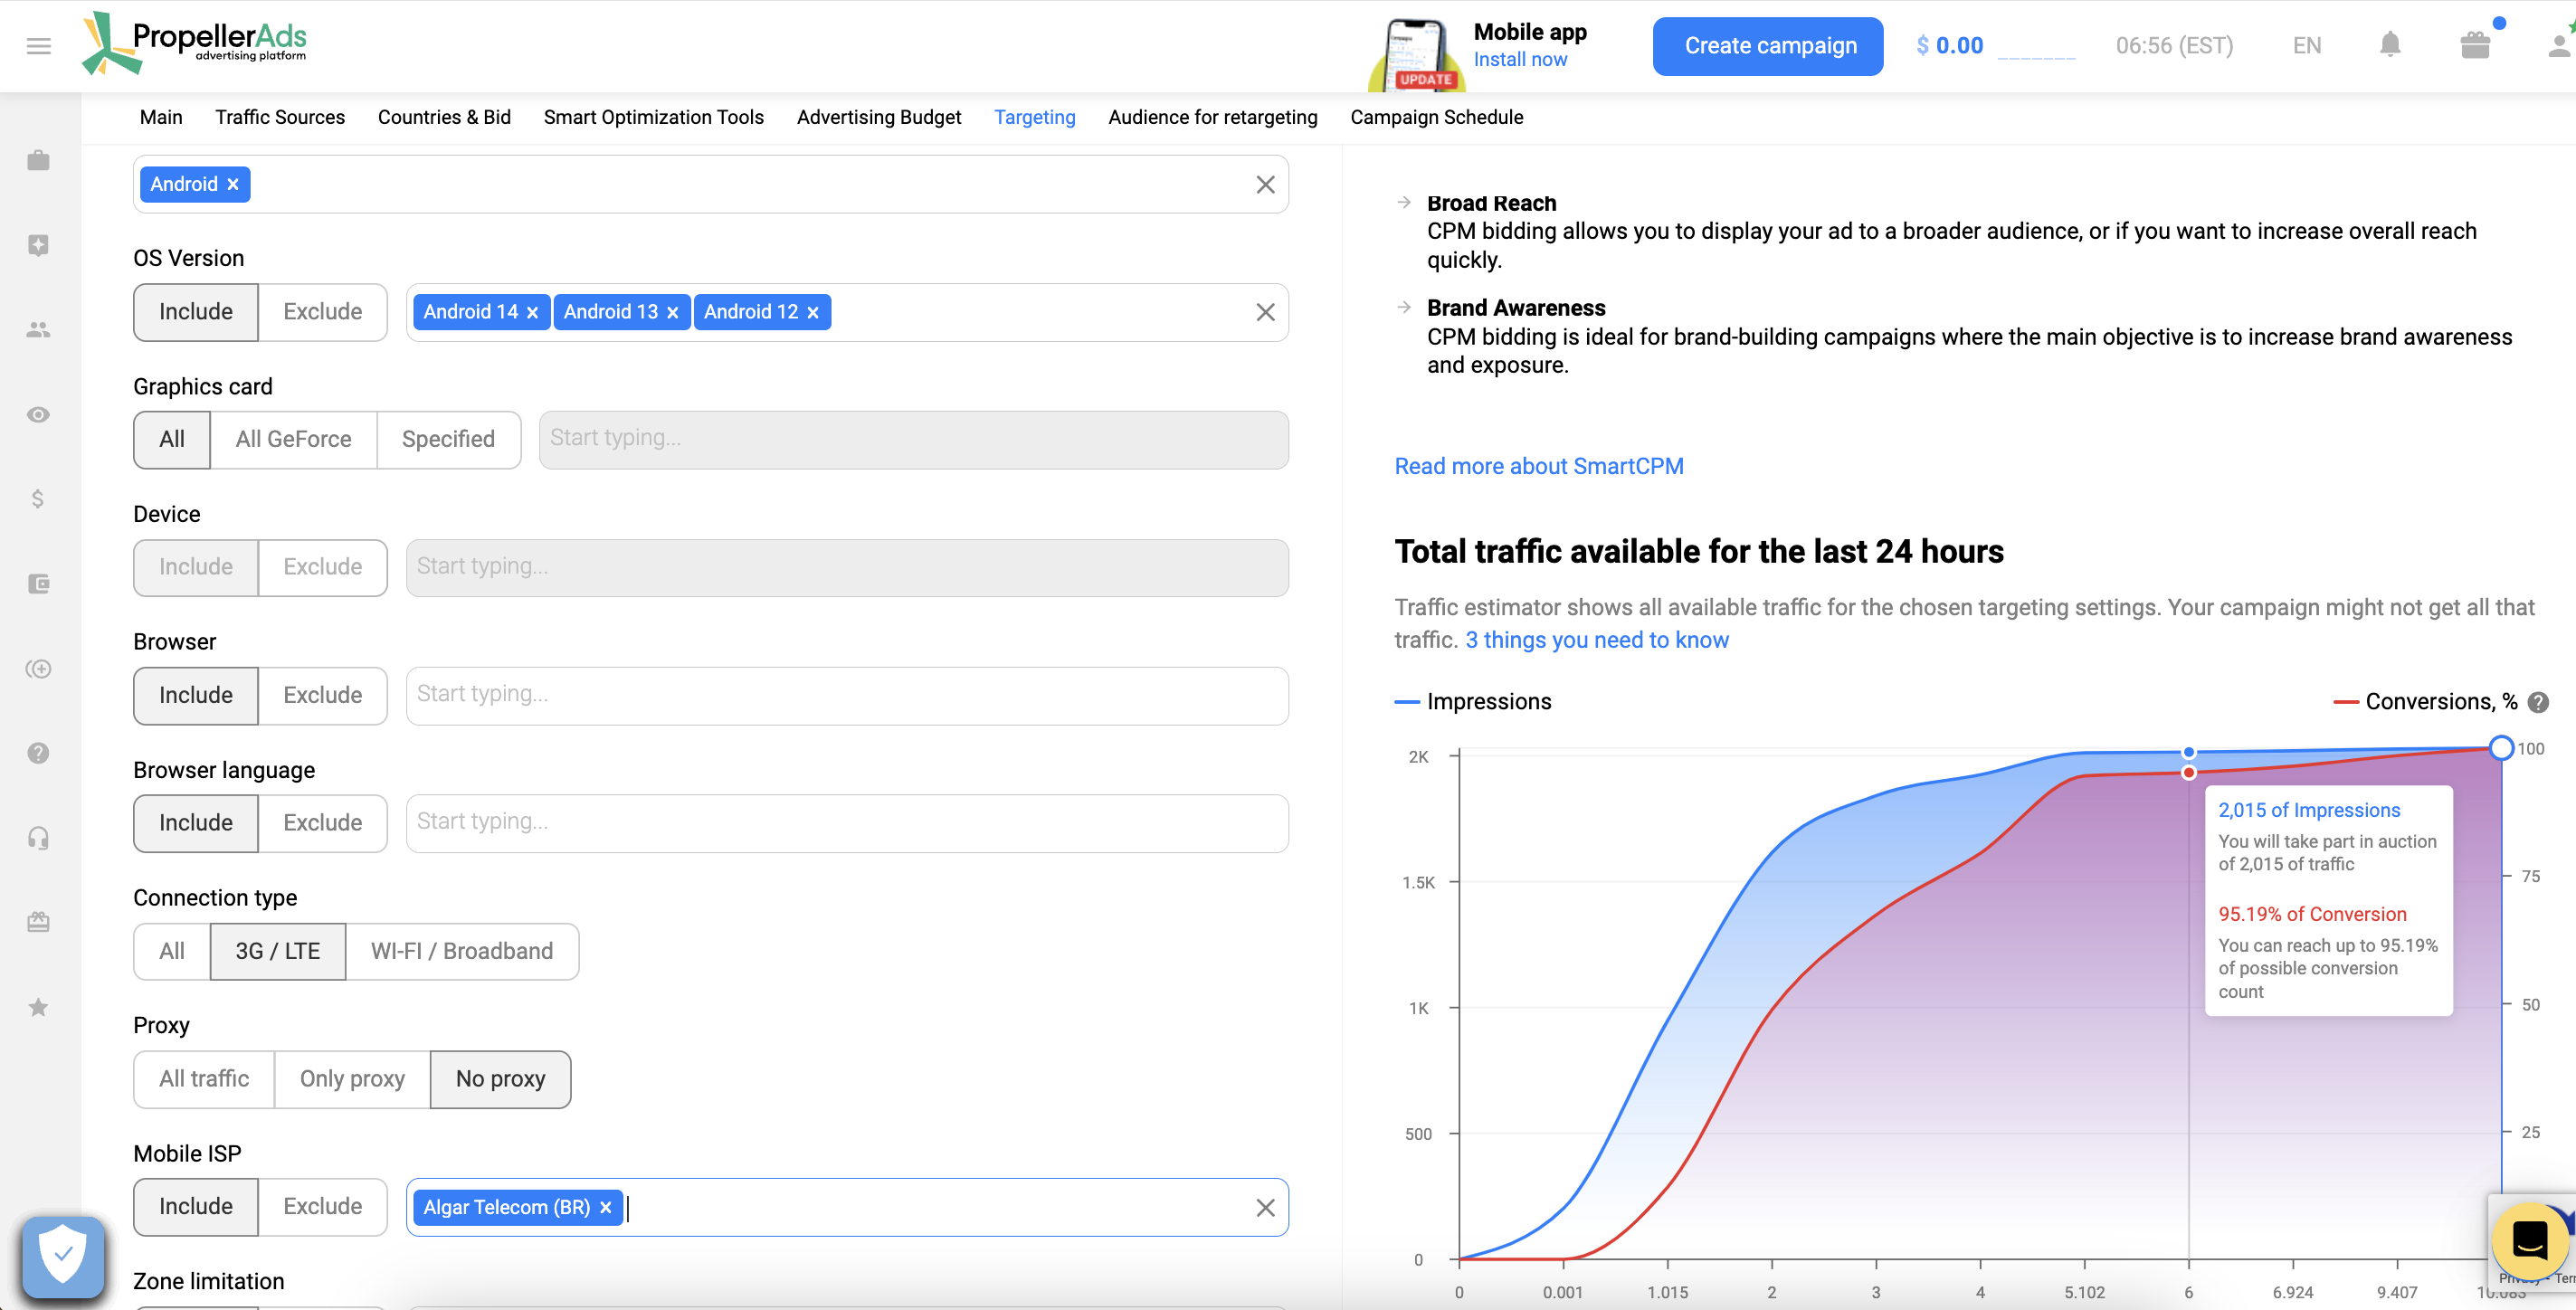Open the hamburger menu icon
The height and width of the screenshot is (1310, 2576).
(39, 46)
